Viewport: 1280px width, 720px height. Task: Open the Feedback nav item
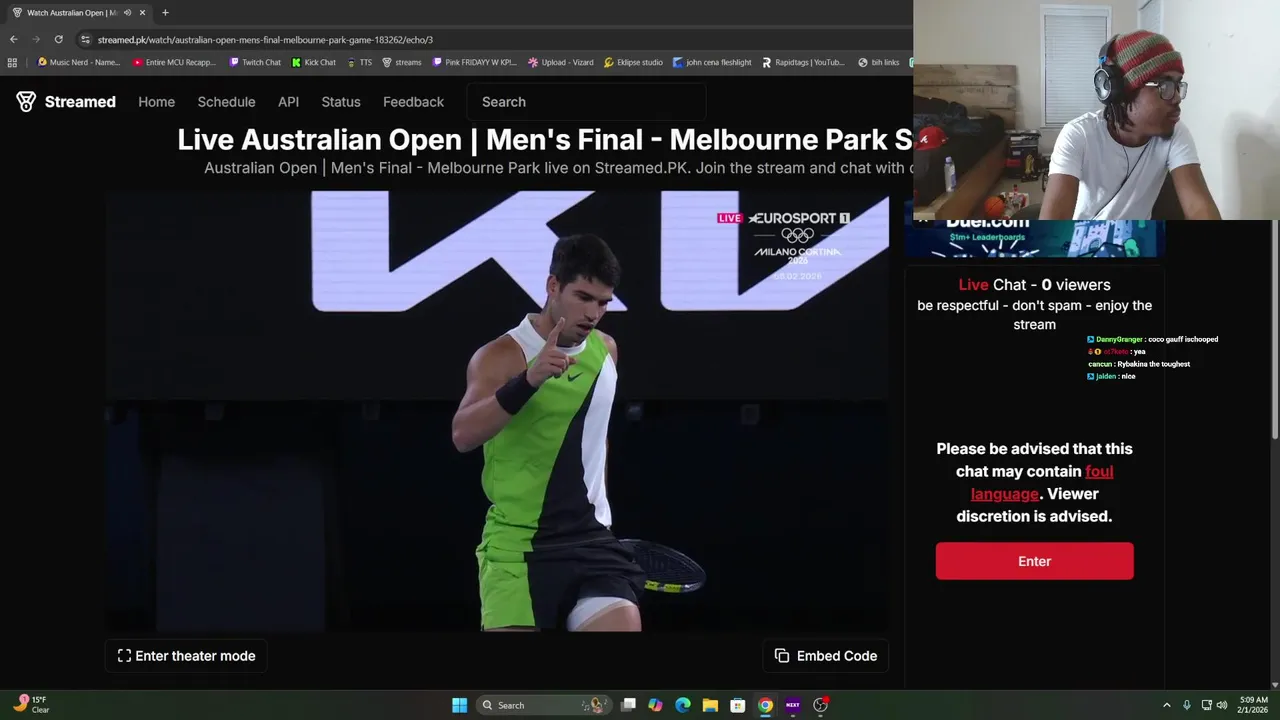(x=413, y=102)
